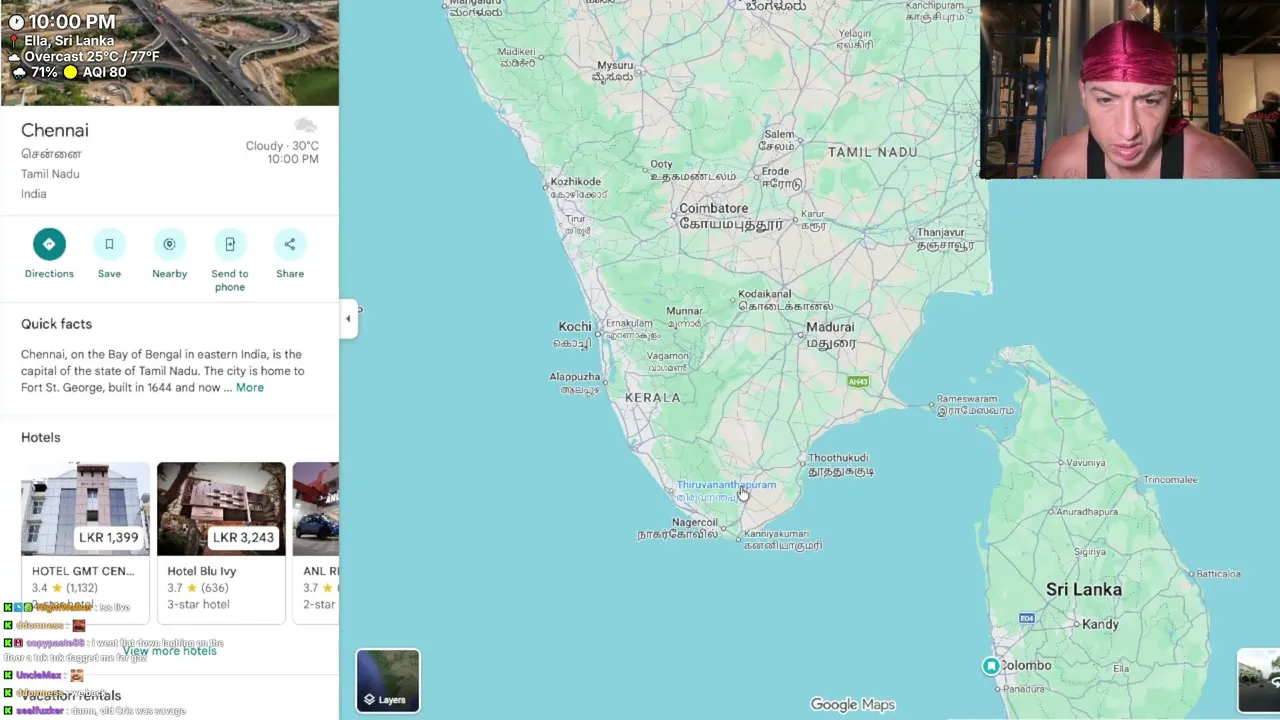1280x720 pixels.
Task: Click the Thanjavur label
Action: (941, 233)
